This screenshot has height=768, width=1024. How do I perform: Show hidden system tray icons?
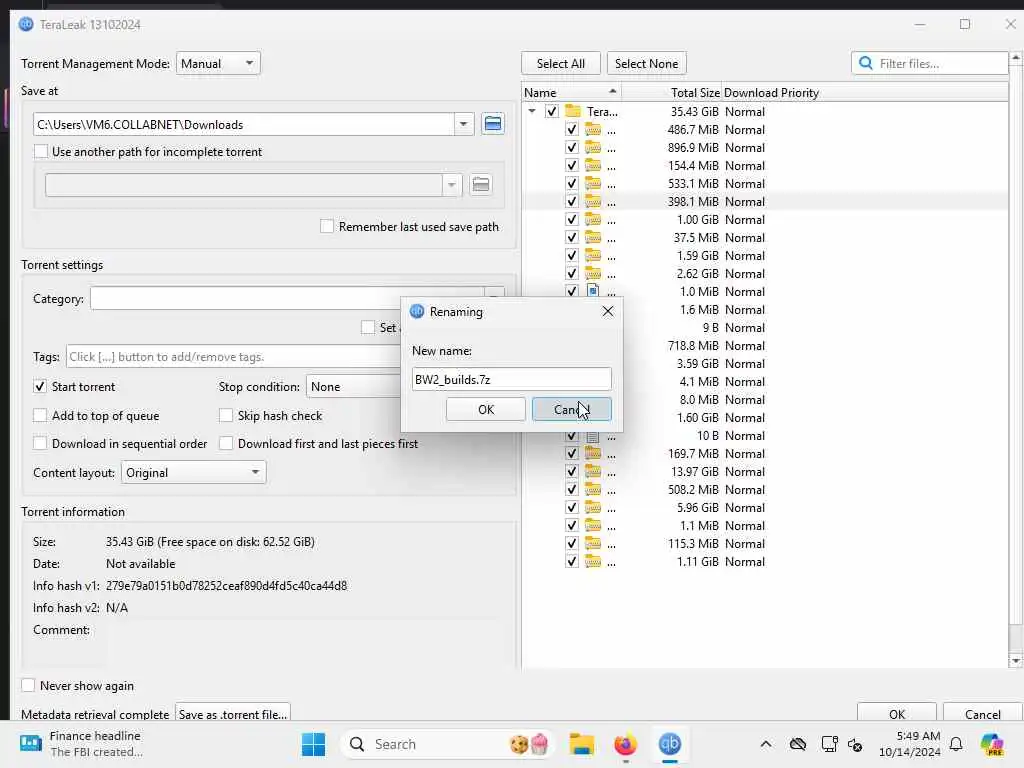765,744
